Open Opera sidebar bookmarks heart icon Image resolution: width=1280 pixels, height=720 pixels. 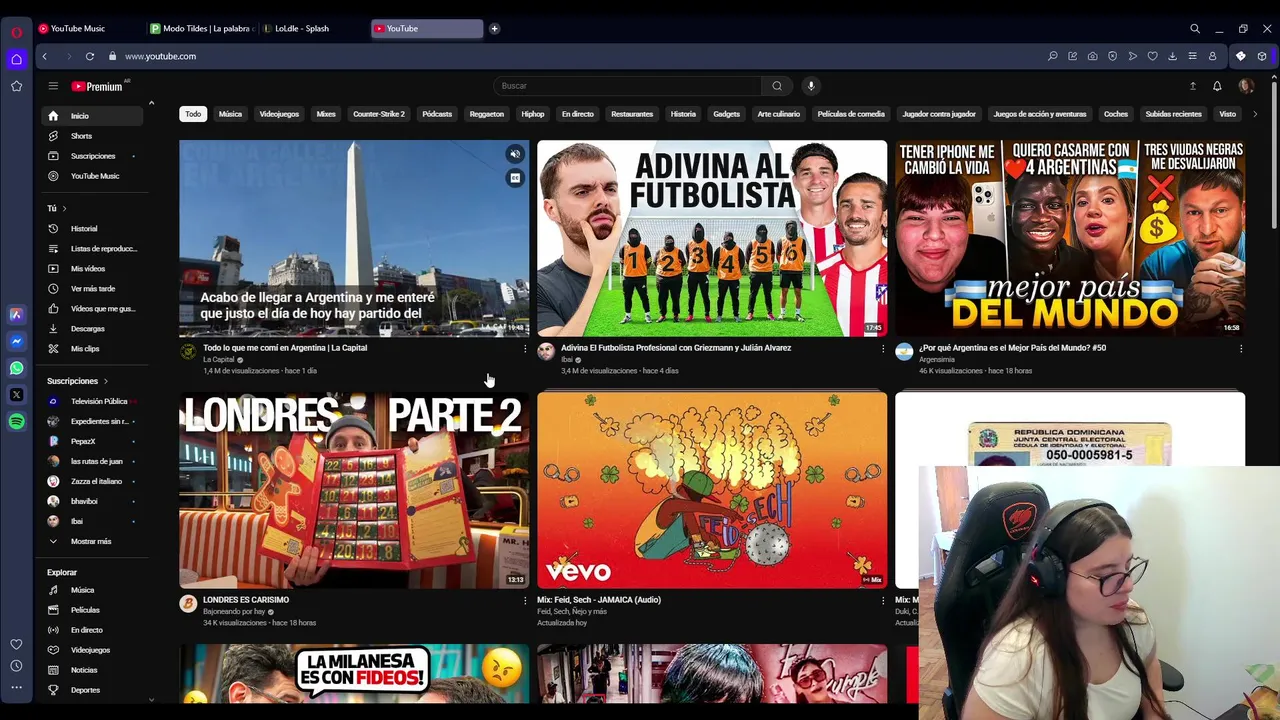[16, 645]
